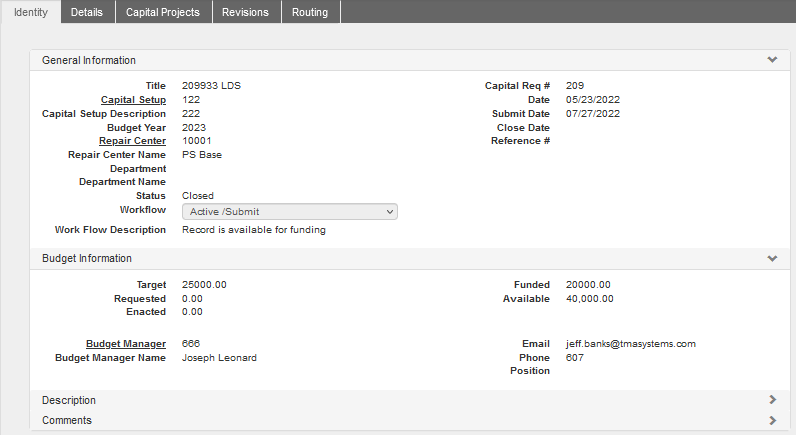Click the Title value 209933 LDS
The height and width of the screenshot is (435, 796).
(x=211, y=86)
